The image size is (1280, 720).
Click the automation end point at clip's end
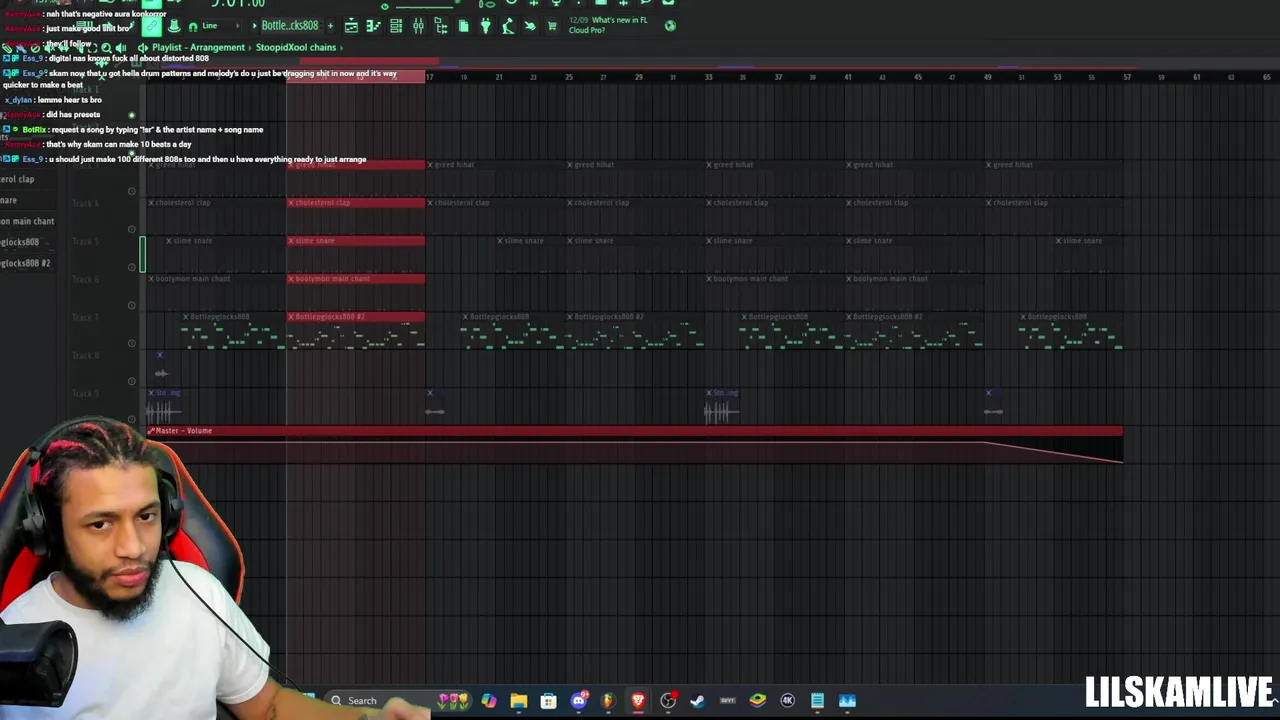[x=1121, y=461]
